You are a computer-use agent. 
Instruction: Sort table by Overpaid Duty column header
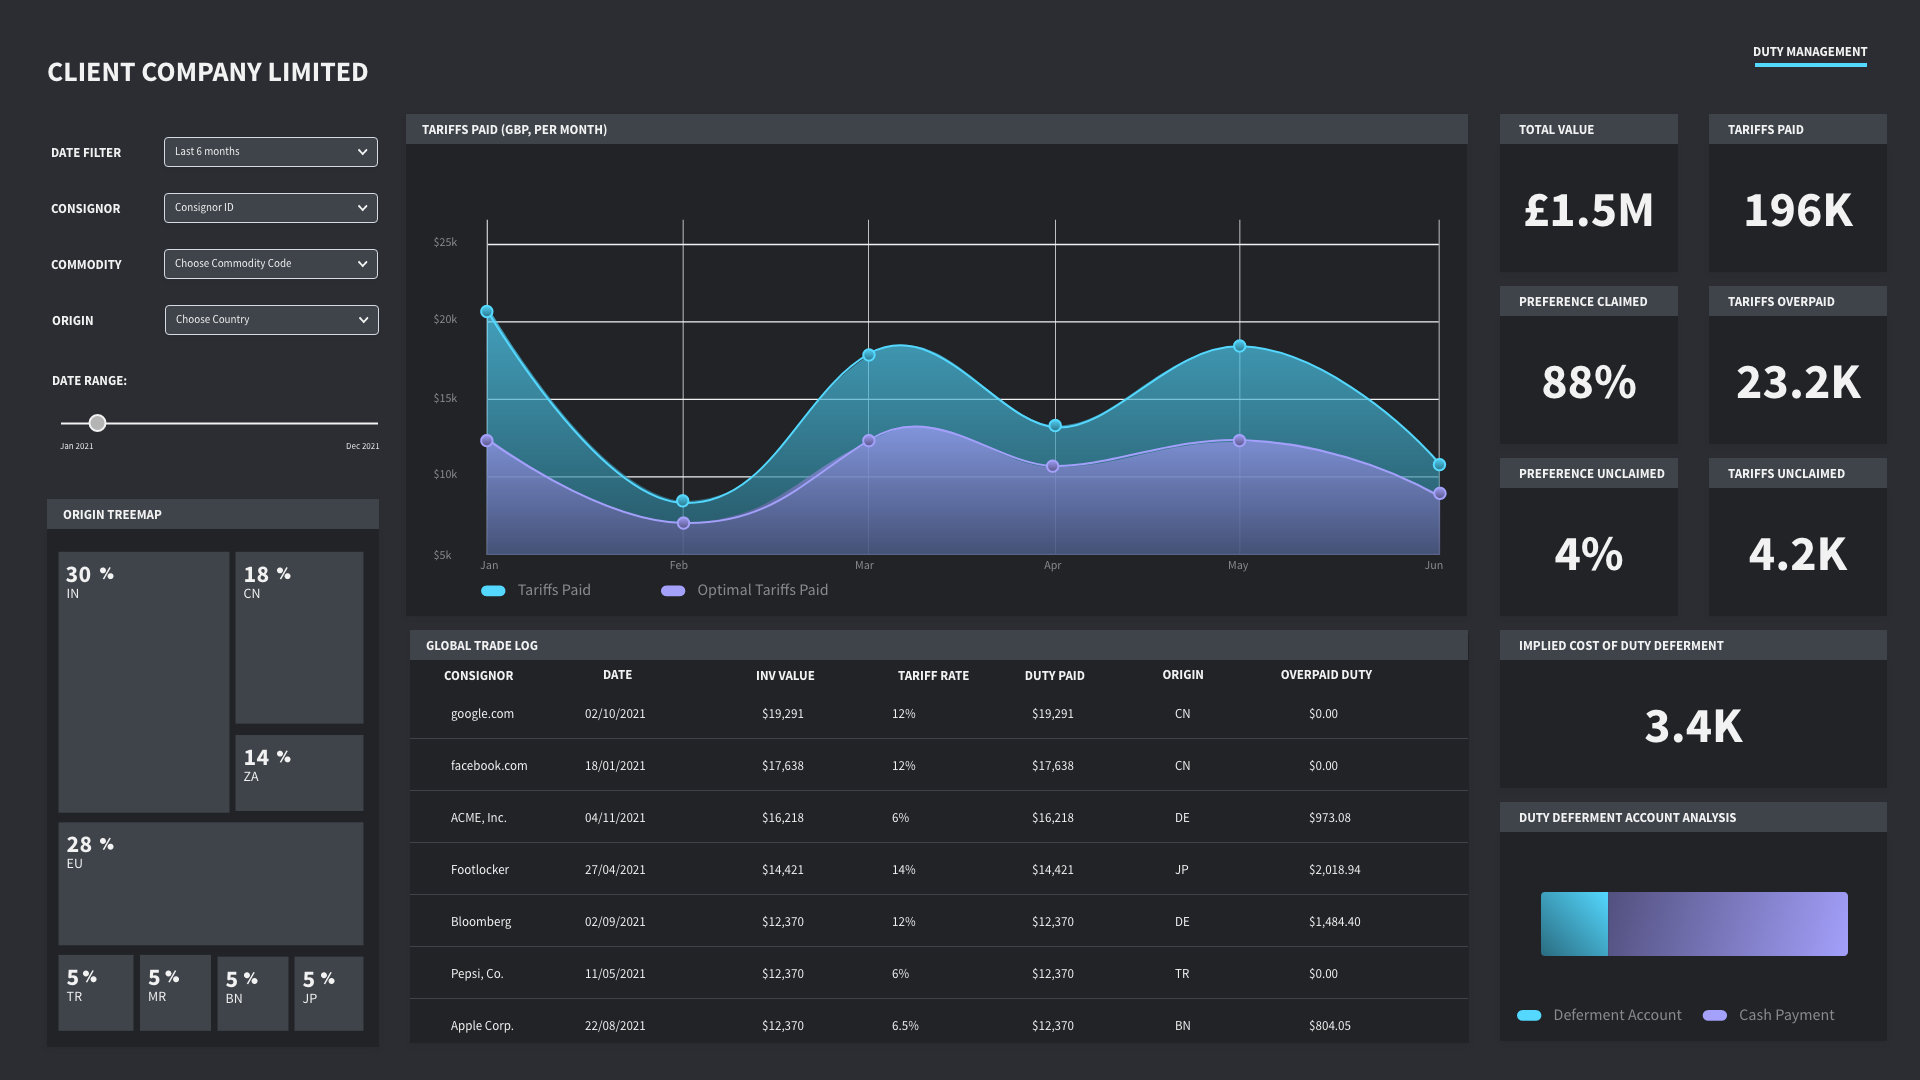click(x=1325, y=675)
